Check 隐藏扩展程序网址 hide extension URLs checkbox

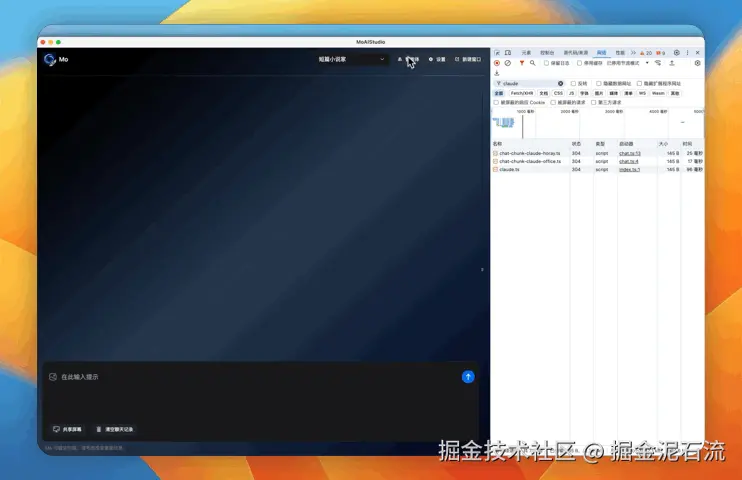pos(639,83)
